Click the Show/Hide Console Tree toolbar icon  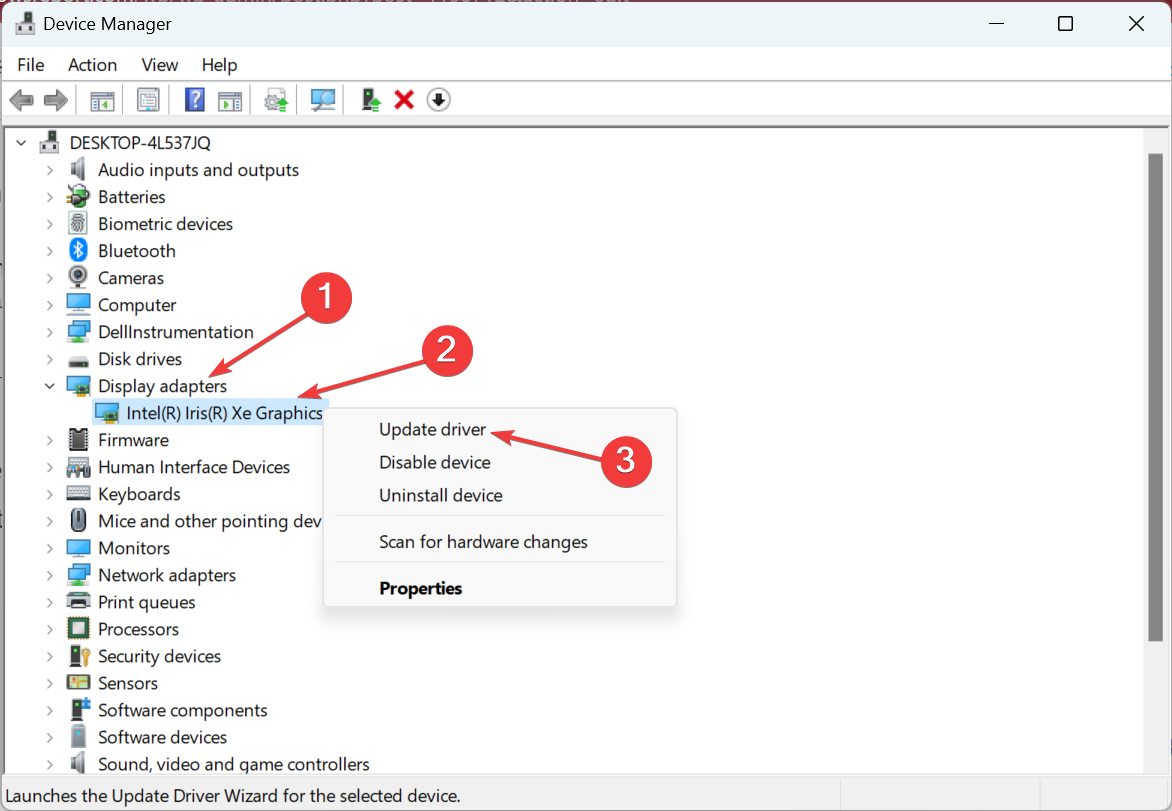coord(102,99)
